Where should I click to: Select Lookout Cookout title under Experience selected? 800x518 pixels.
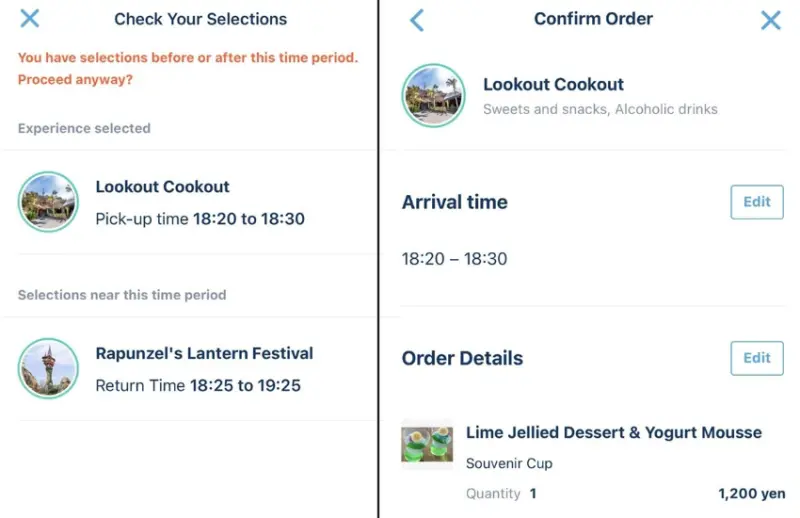(x=162, y=187)
